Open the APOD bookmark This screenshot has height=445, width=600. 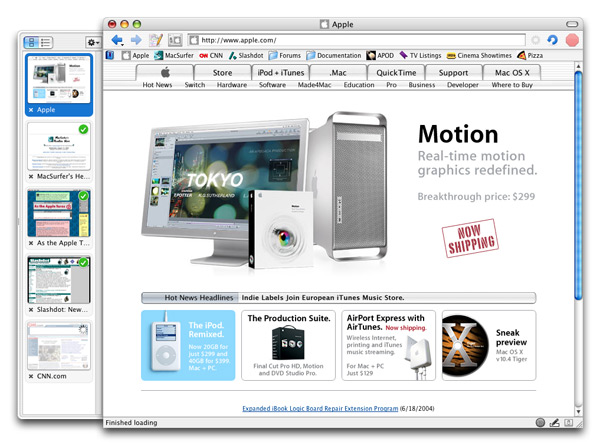click(x=380, y=55)
